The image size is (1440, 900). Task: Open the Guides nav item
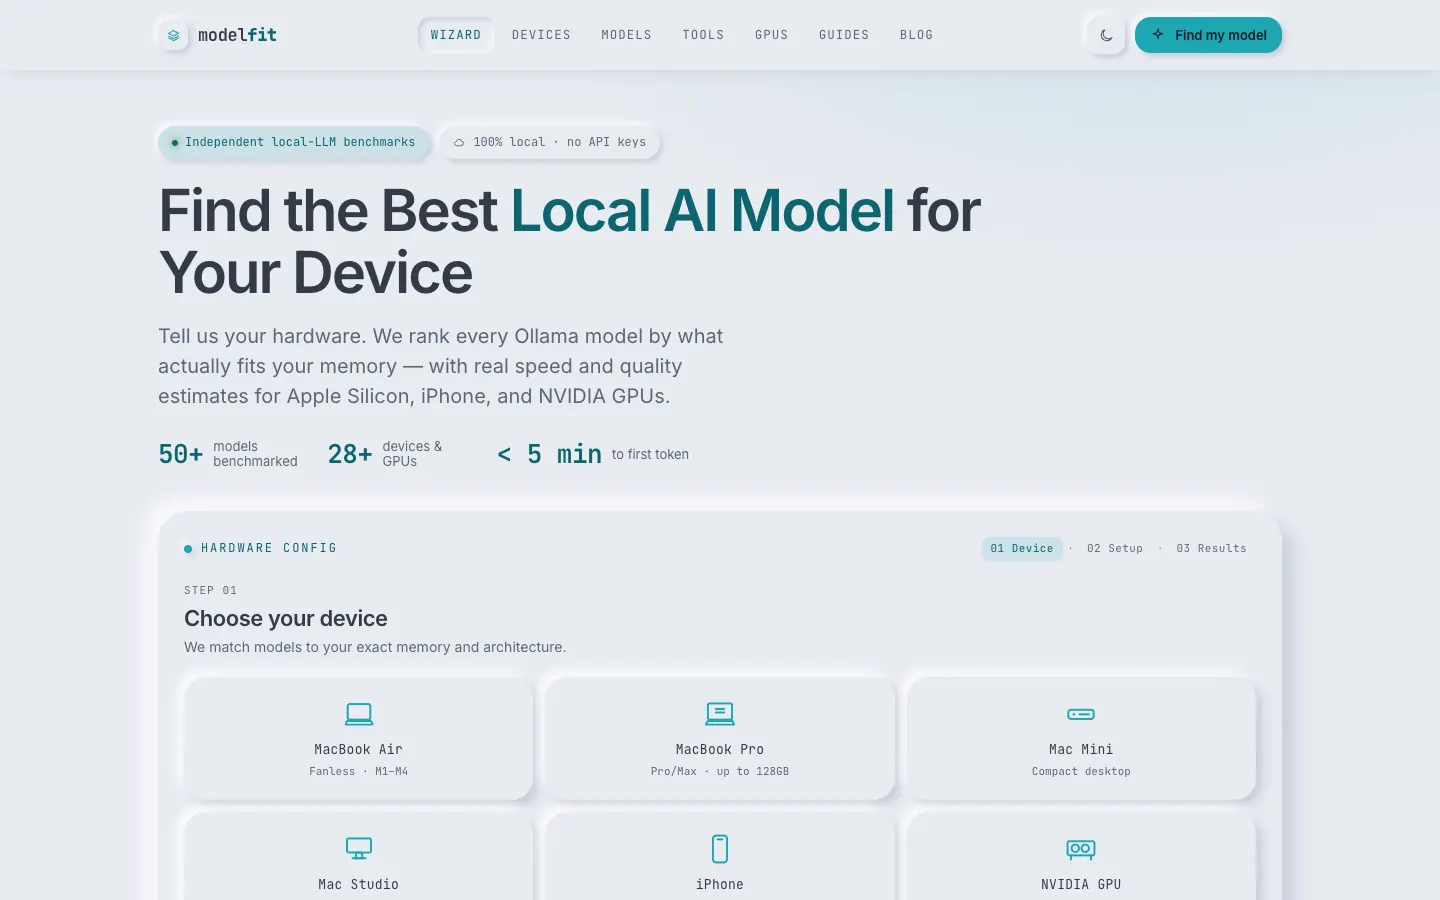coord(844,35)
